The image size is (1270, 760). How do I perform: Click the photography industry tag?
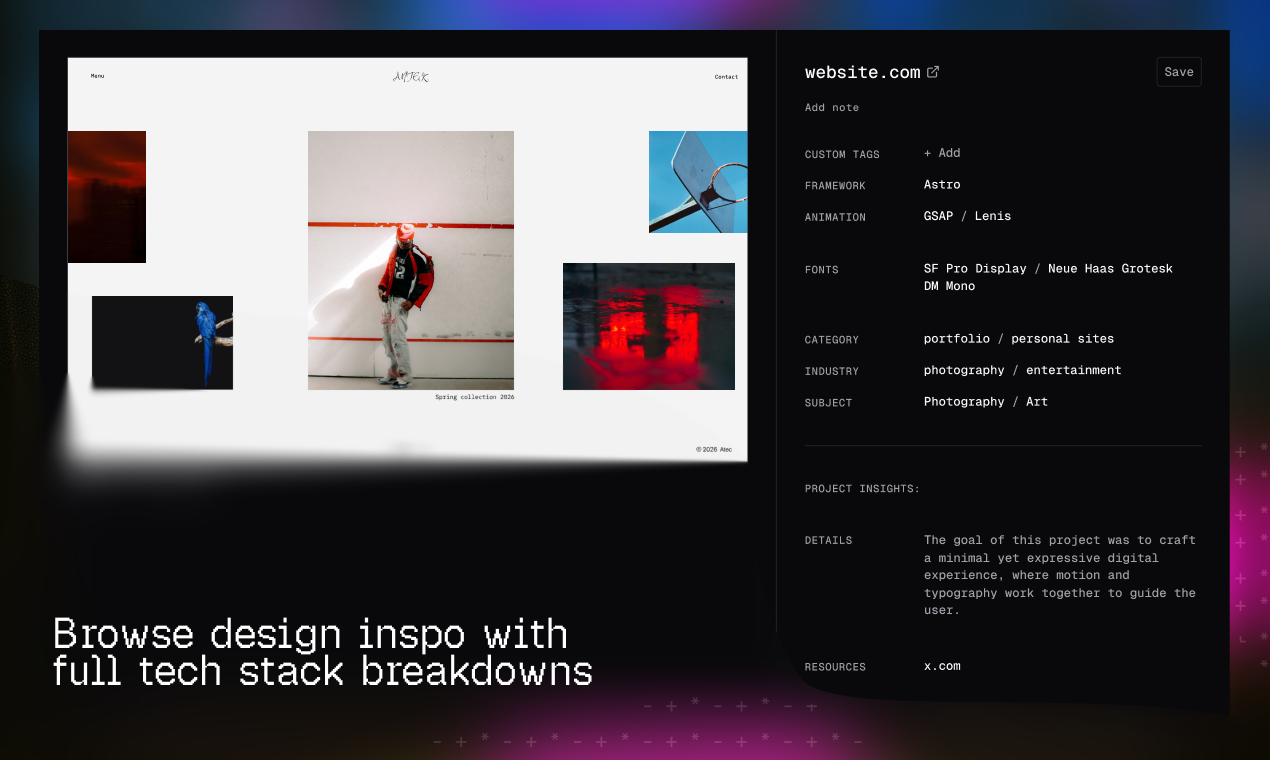coord(964,370)
